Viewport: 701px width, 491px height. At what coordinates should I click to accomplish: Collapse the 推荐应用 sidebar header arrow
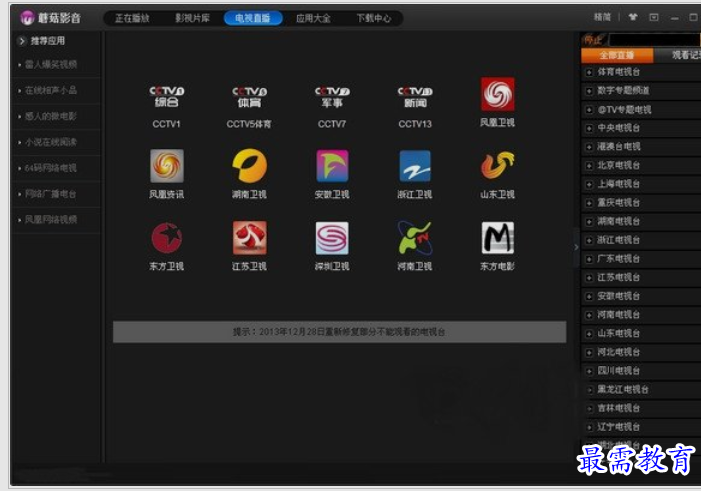[22, 41]
